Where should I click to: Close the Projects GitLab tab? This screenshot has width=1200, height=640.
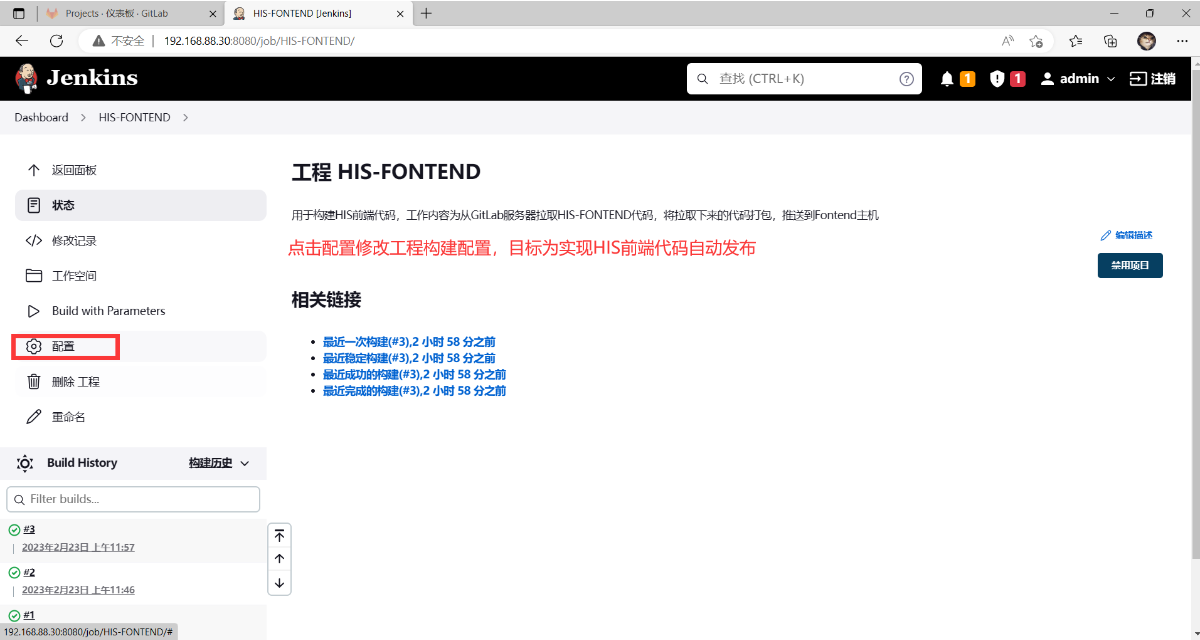(x=210, y=14)
